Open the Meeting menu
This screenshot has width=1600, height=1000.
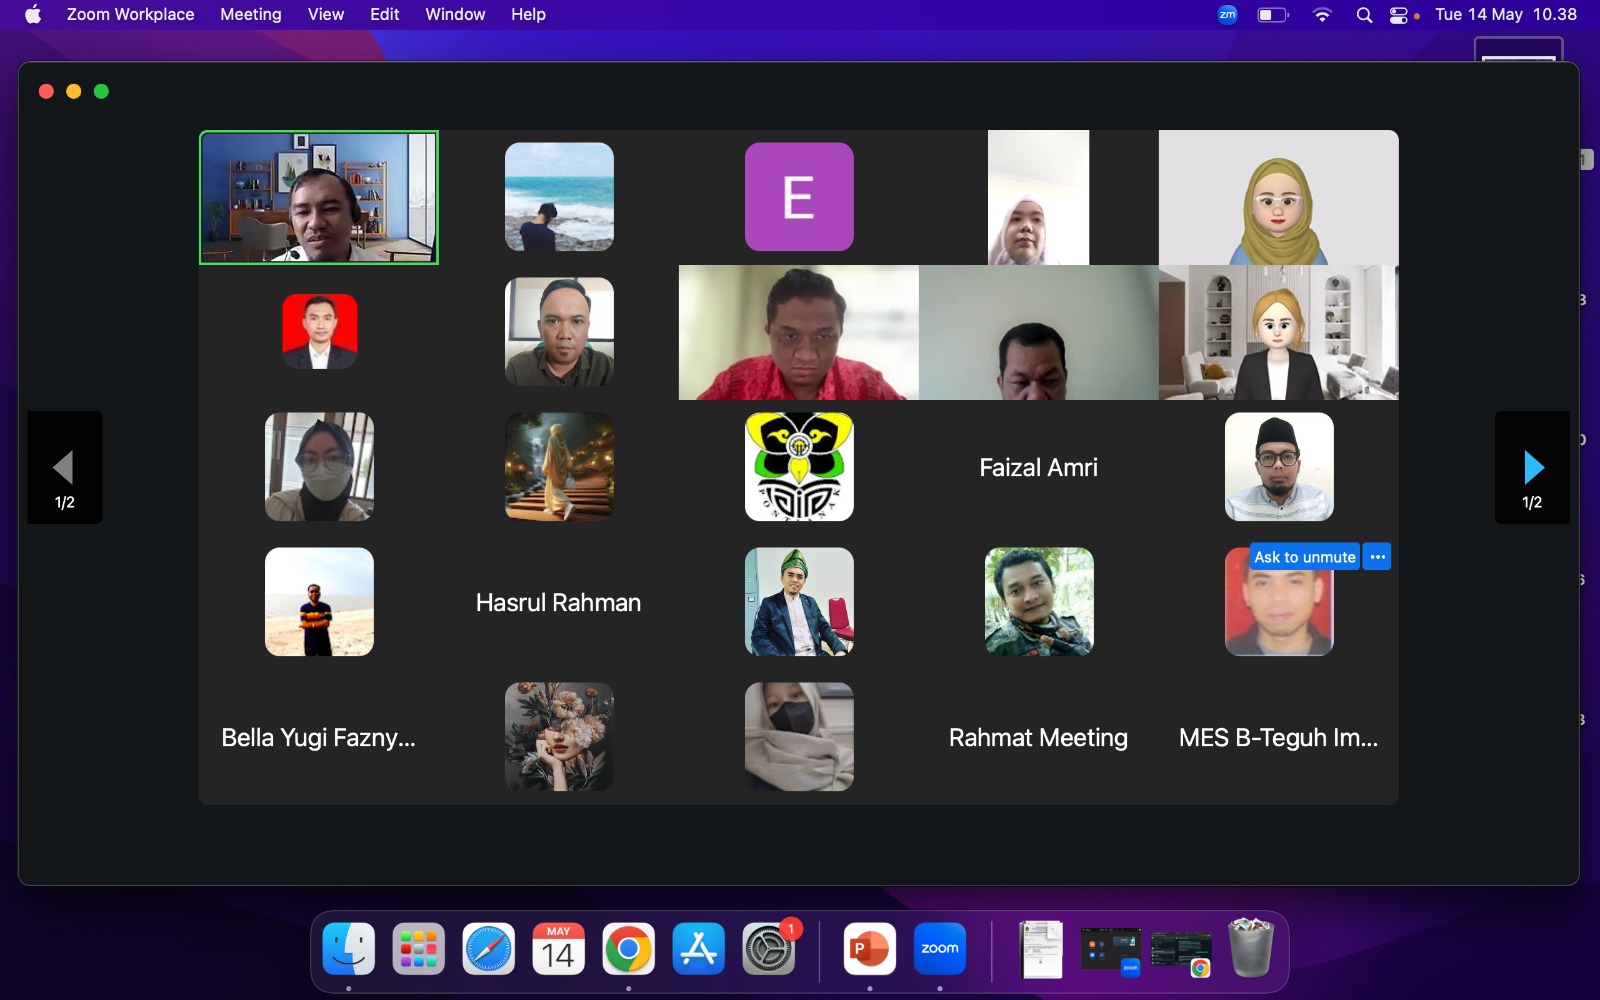click(250, 14)
